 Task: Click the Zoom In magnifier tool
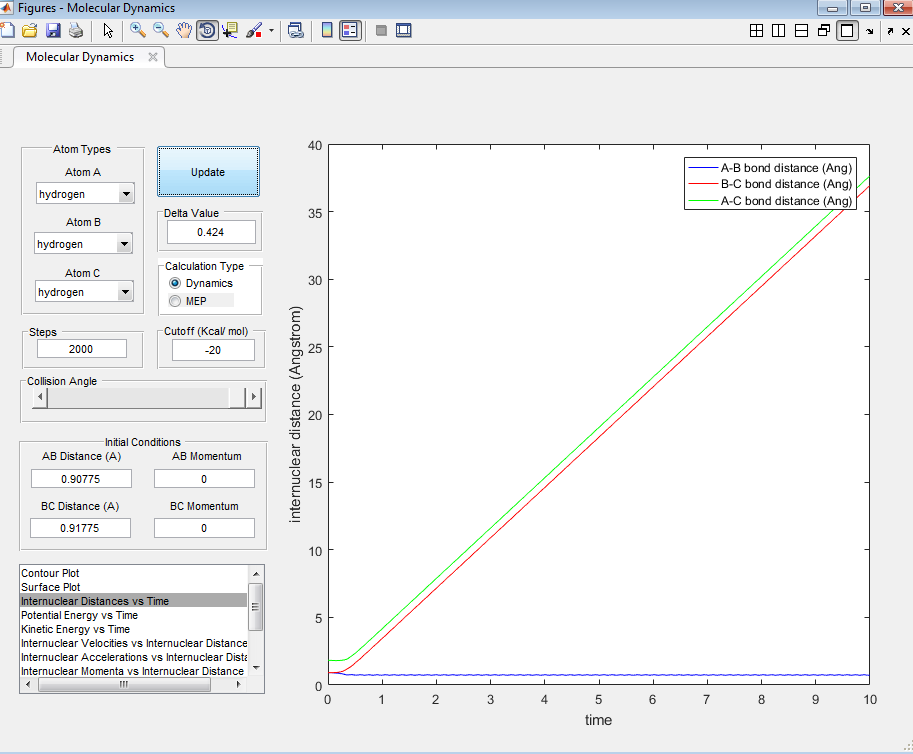138,30
